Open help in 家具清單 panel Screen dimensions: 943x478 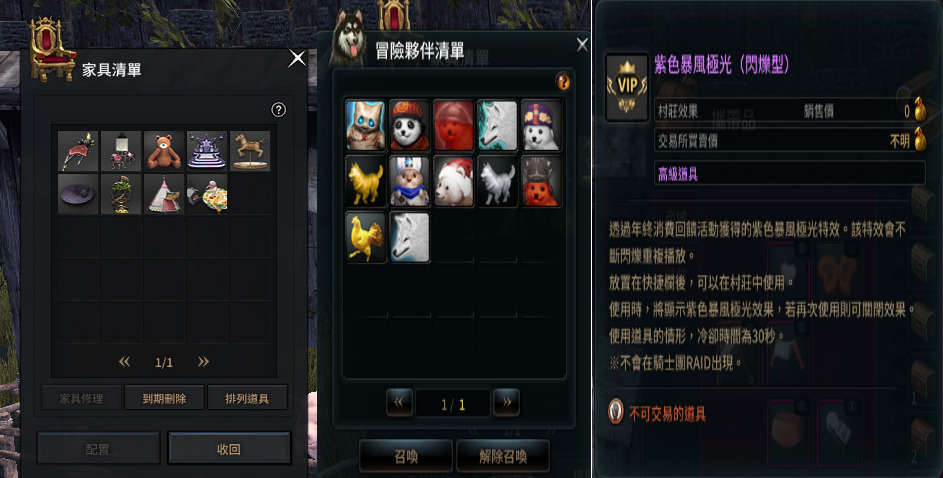pos(278,109)
